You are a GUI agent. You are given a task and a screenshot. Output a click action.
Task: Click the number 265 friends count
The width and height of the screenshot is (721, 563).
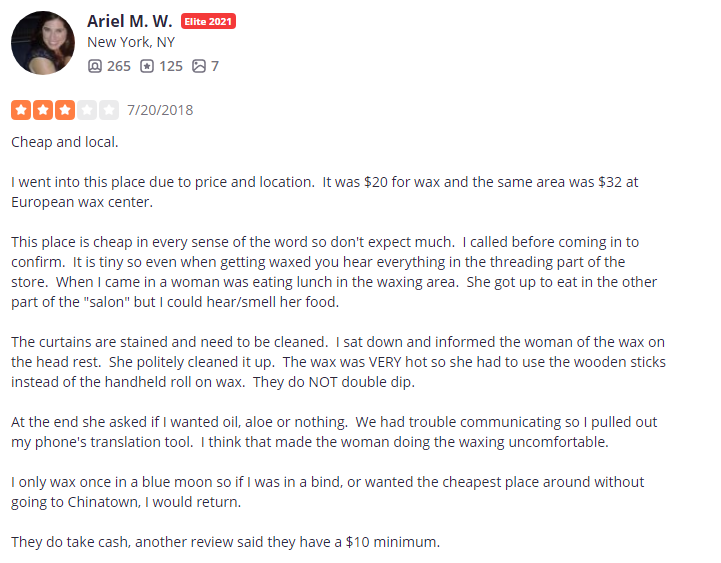click(118, 66)
